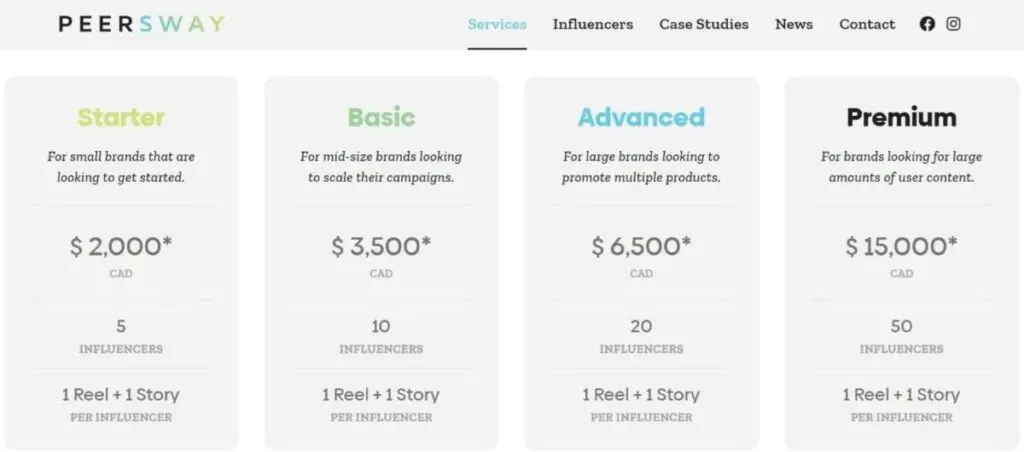The image size is (1024, 452).
Task: Select the Starter plan heading
Action: 121,117
